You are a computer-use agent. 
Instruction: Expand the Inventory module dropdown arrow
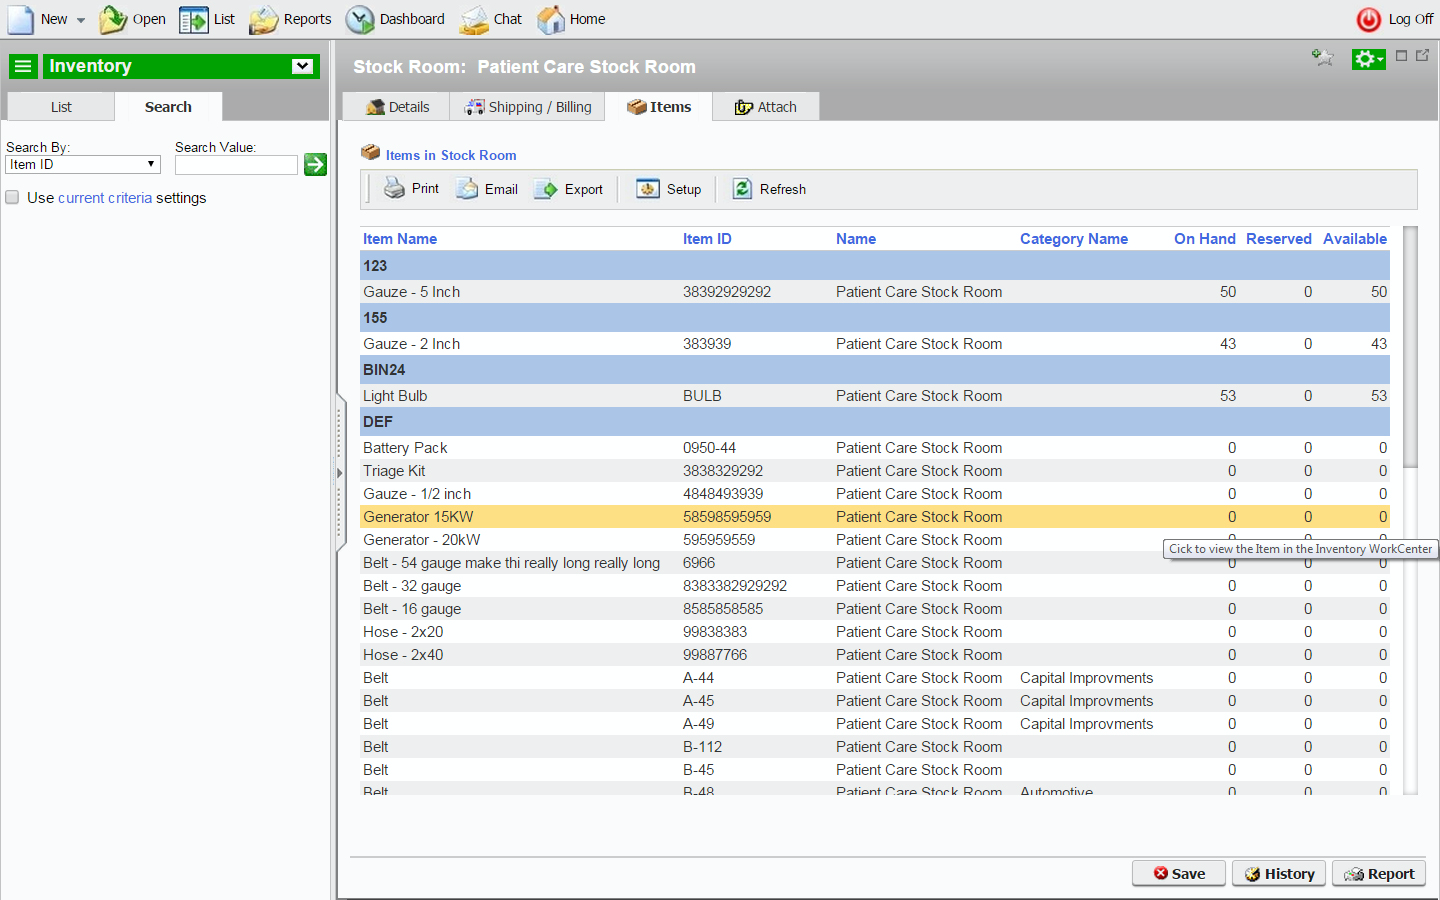(x=302, y=66)
